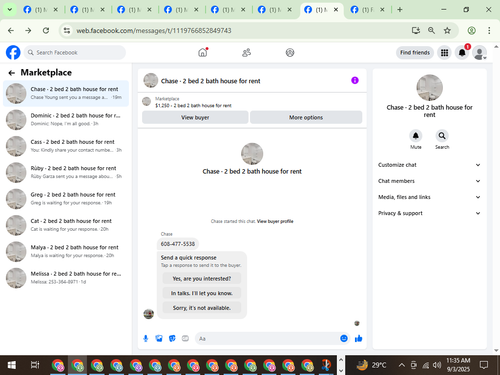This screenshot has width=500, height=375.
Task: Open the site information icon in address bar
Action: [x=67, y=31]
